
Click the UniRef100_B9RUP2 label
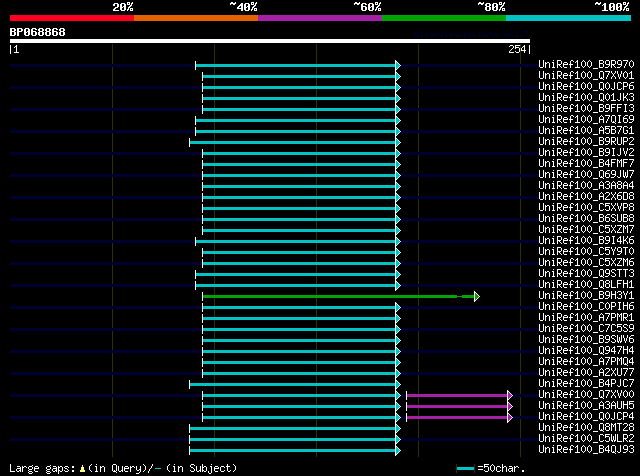pyautogui.click(x=586, y=141)
